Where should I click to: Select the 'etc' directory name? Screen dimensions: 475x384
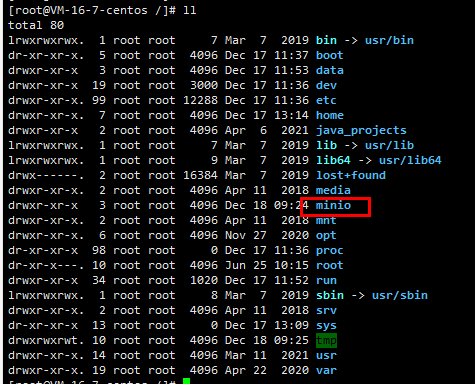(326, 100)
